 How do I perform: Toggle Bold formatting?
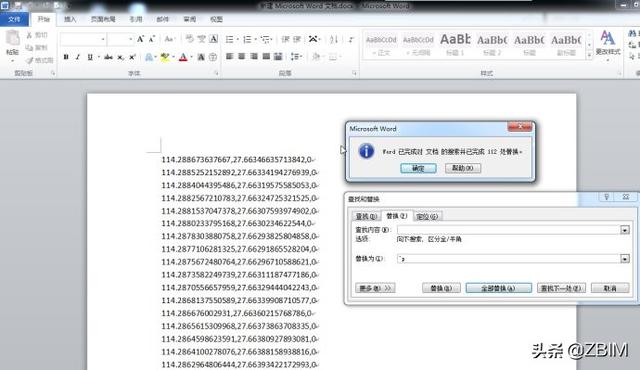(66, 57)
